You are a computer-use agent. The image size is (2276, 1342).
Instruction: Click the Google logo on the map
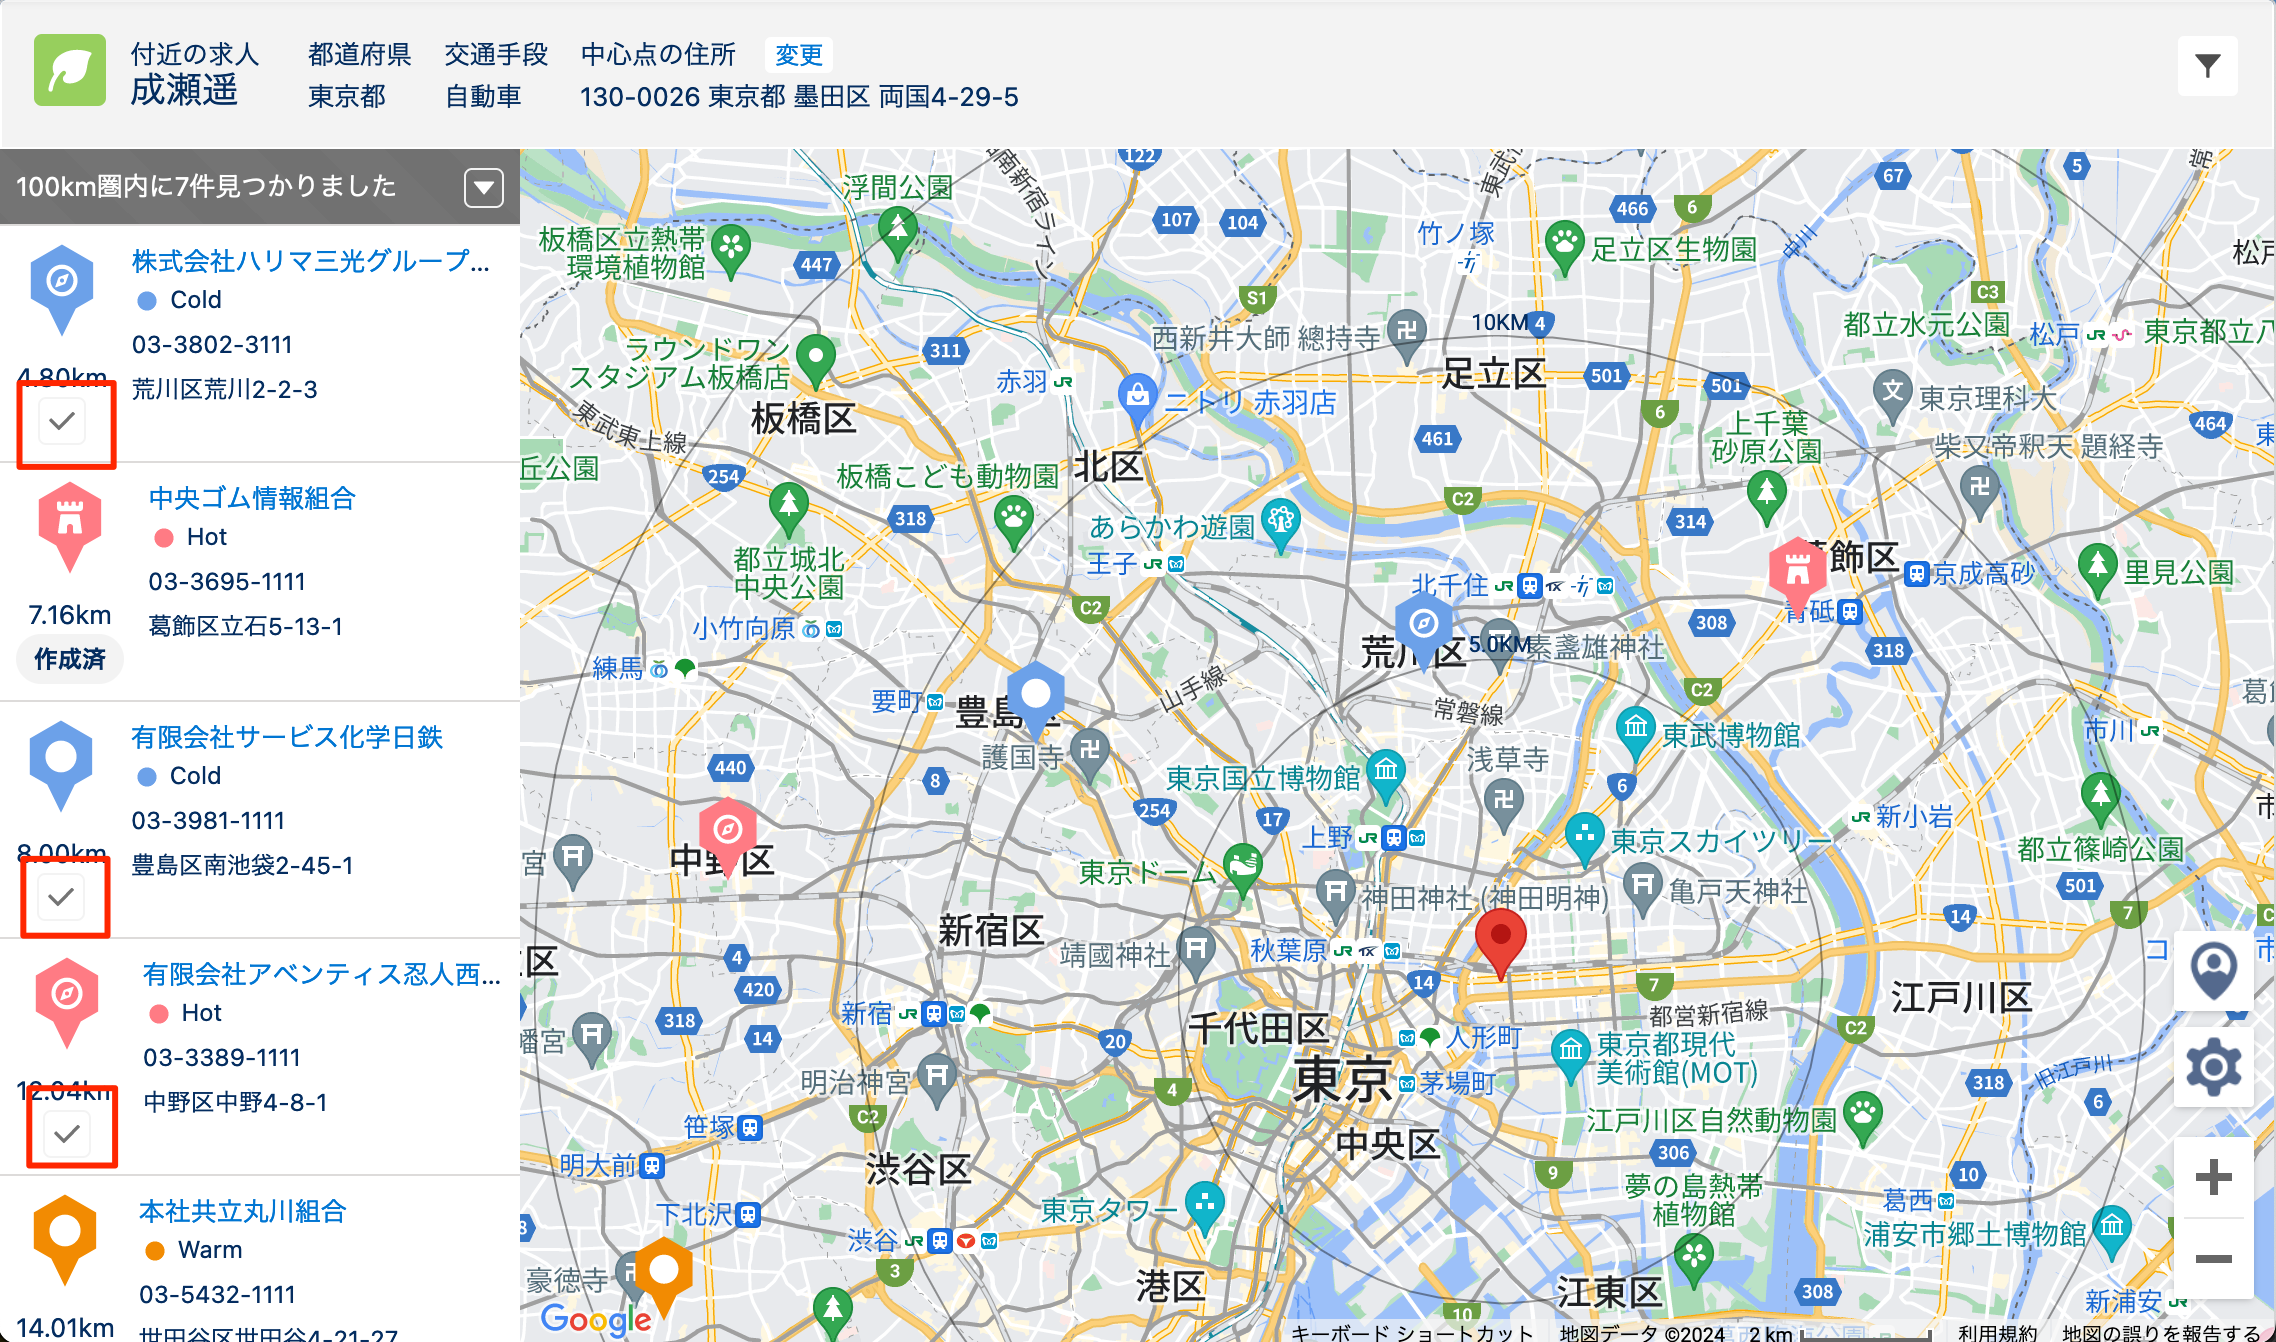coord(596,1320)
